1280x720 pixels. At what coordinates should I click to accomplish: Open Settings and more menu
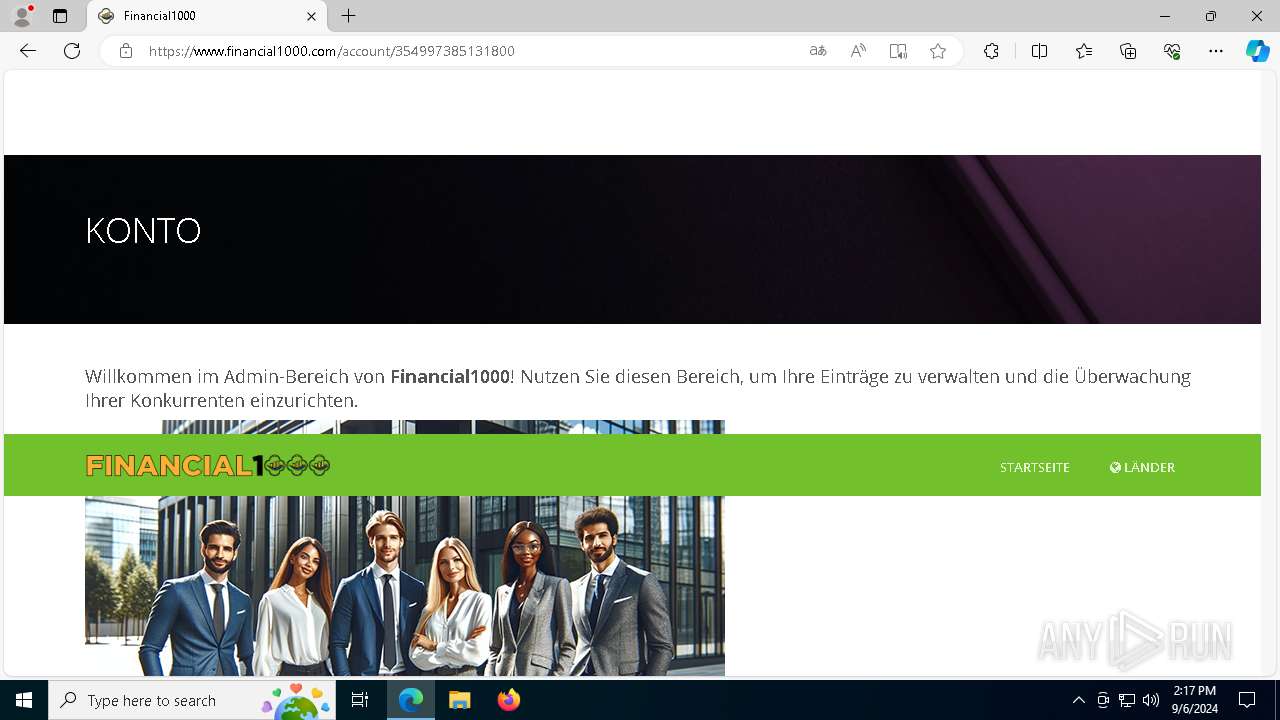1216,51
